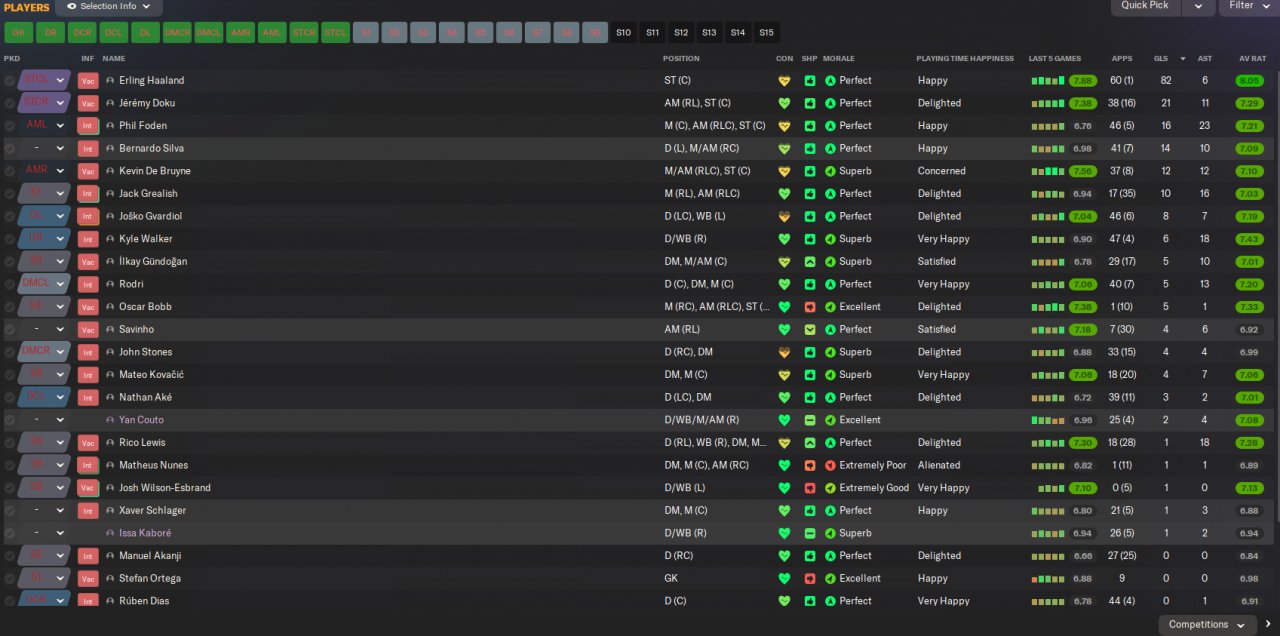Sort by the Apps column header
Viewport: 1280px width, 636px height.
tap(1122, 58)
